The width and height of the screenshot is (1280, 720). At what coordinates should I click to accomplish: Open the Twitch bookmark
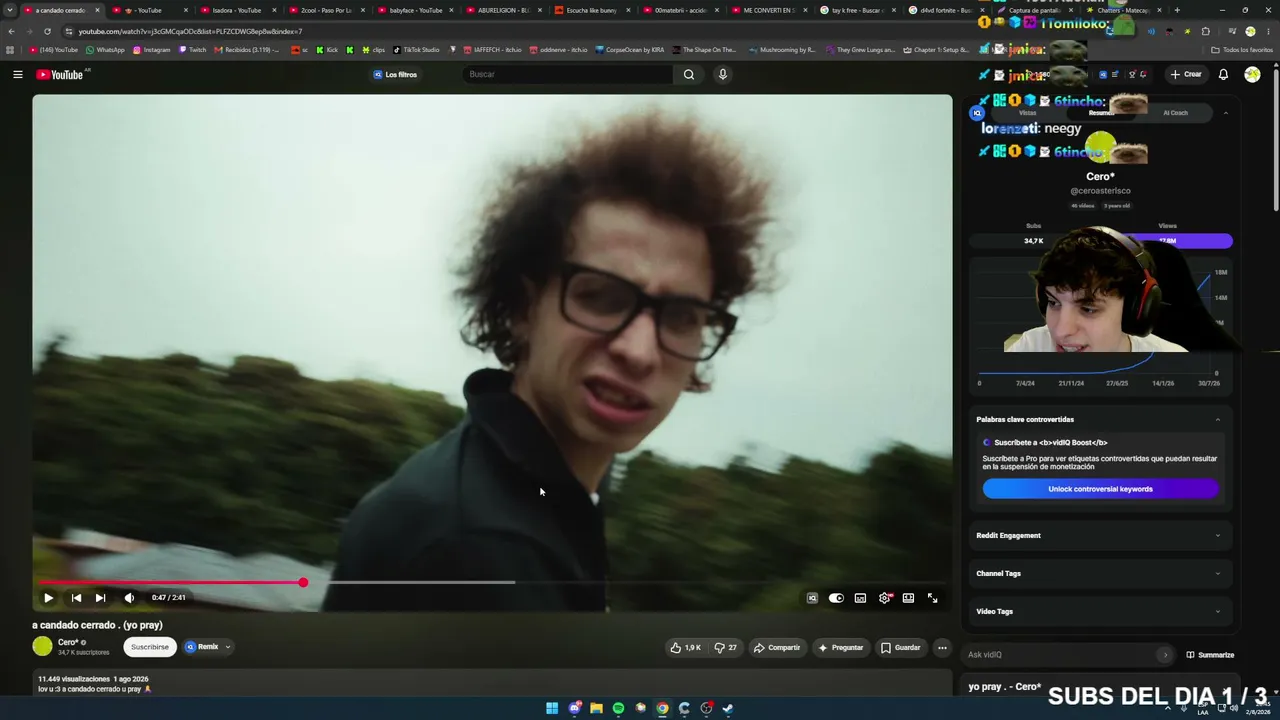[x=192, y=50]
